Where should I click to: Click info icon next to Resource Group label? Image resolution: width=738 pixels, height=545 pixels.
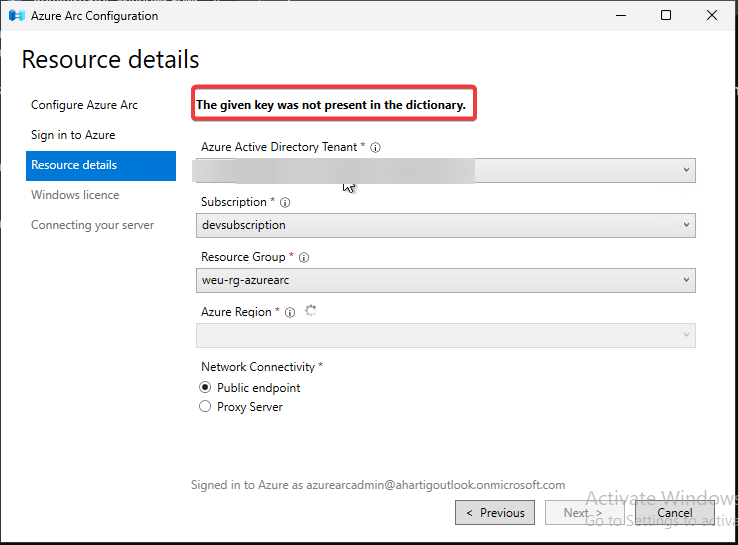(304, 258)
